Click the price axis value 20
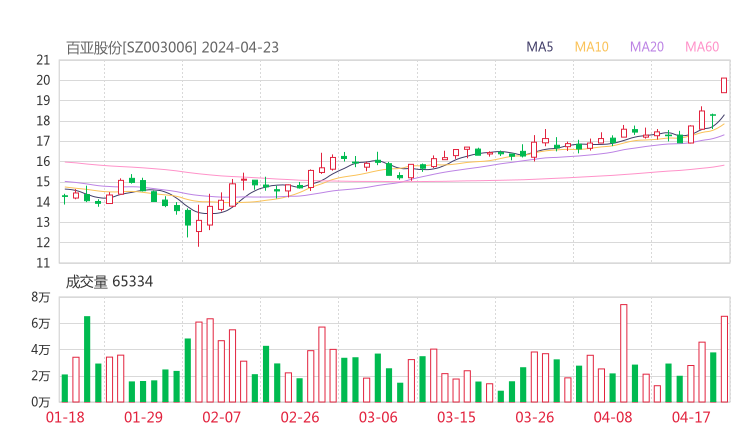 click(43, 80)
